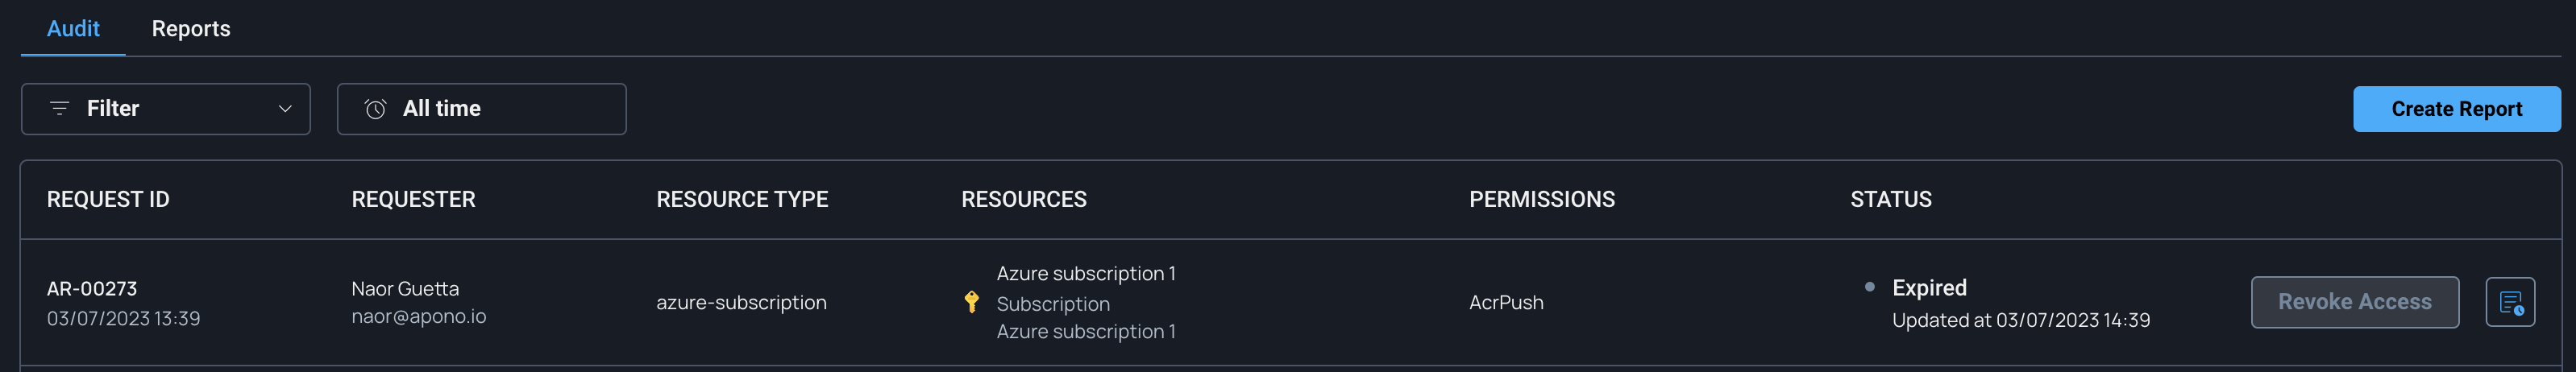Open the All time range picker
This screenshot has width=2576, height=372.
[481, 109]
